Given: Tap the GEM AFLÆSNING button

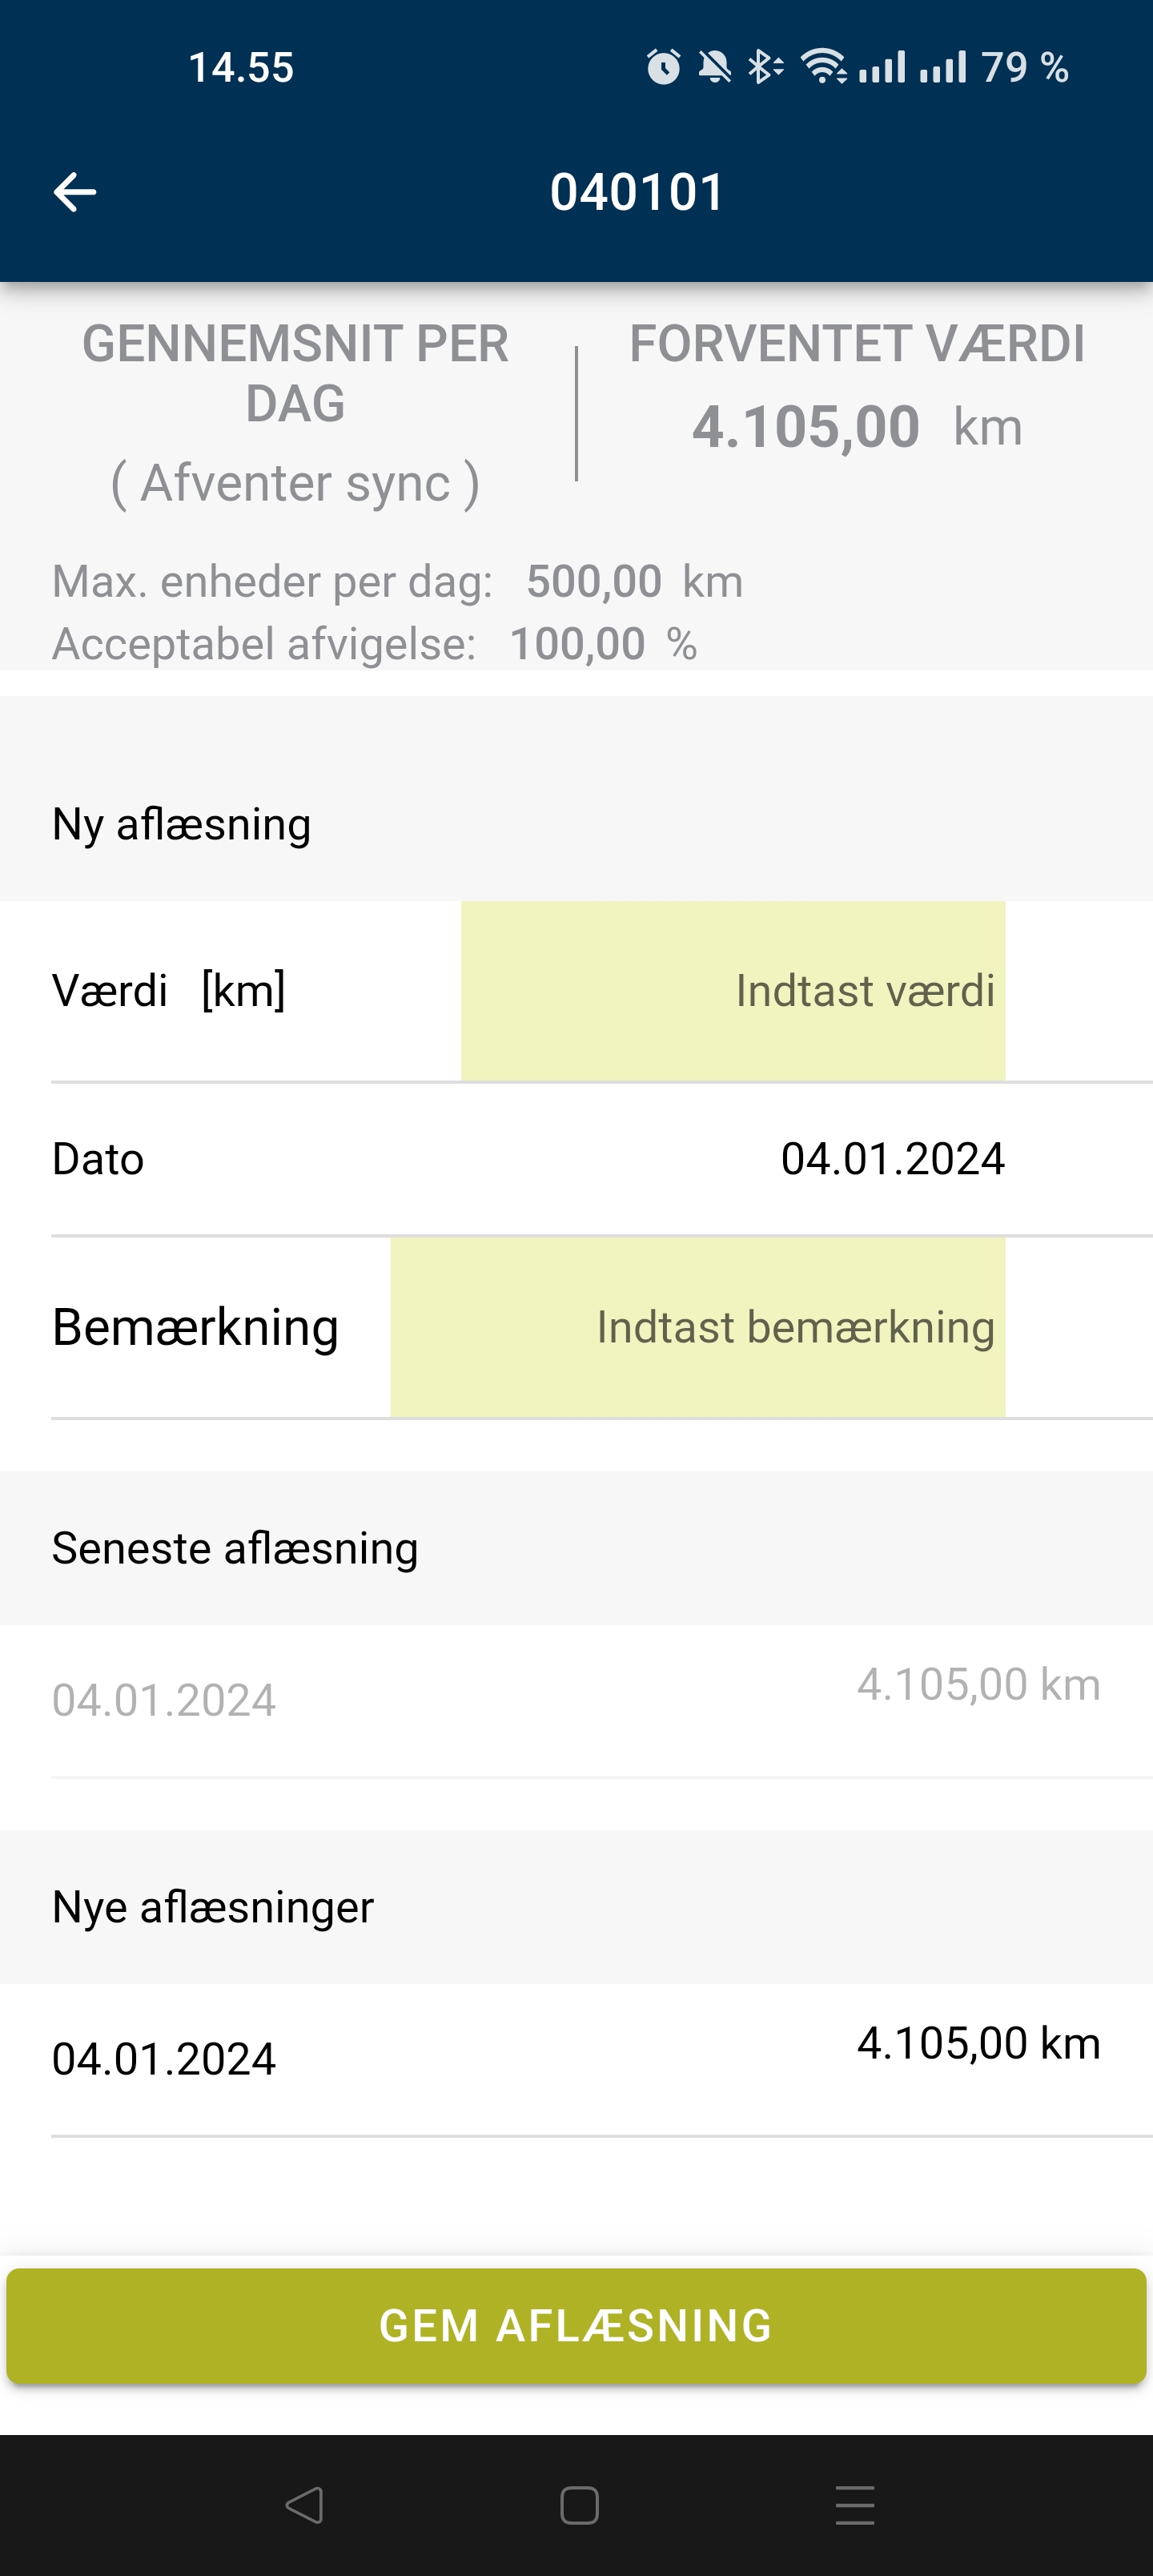Looking at the screenshot, I should pyautogui.click(x=576, y=2325).
